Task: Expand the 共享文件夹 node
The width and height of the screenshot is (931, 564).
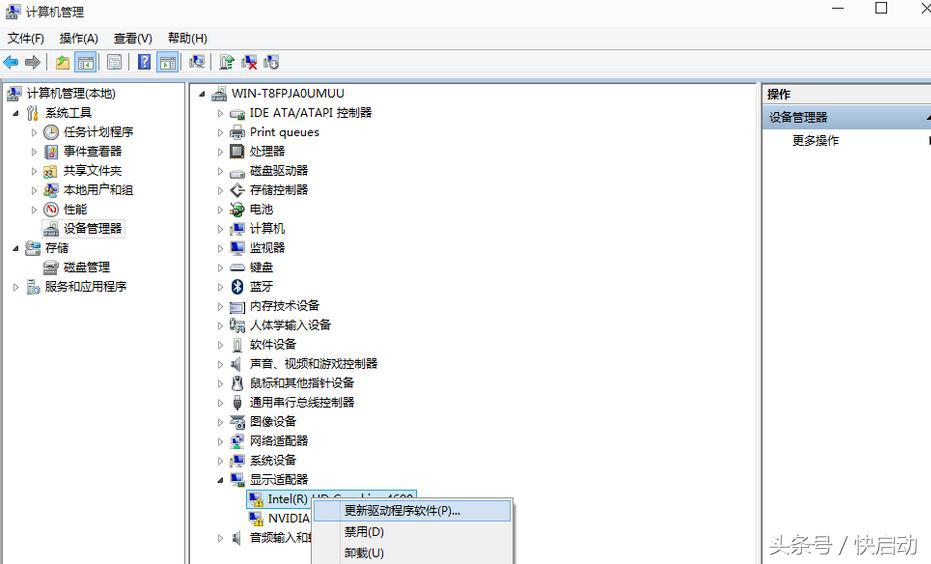Action: click(x=34, y=171)
